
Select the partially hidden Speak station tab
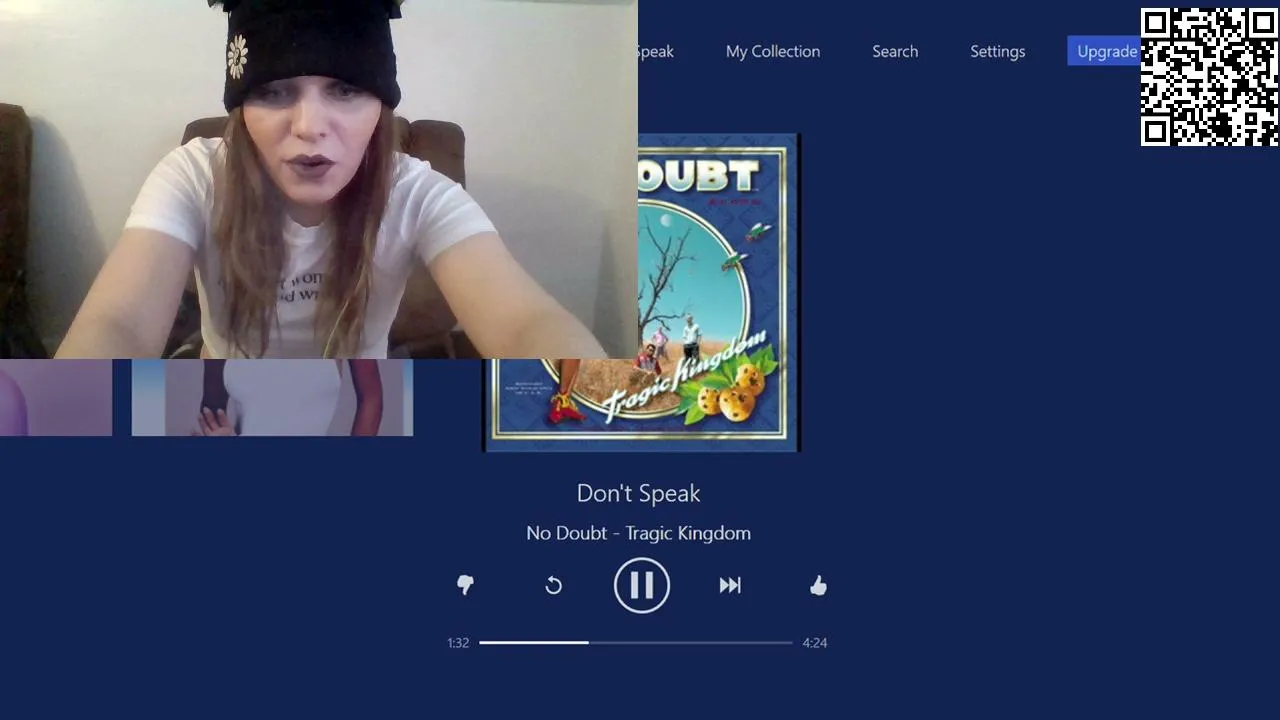coord(656,52)
